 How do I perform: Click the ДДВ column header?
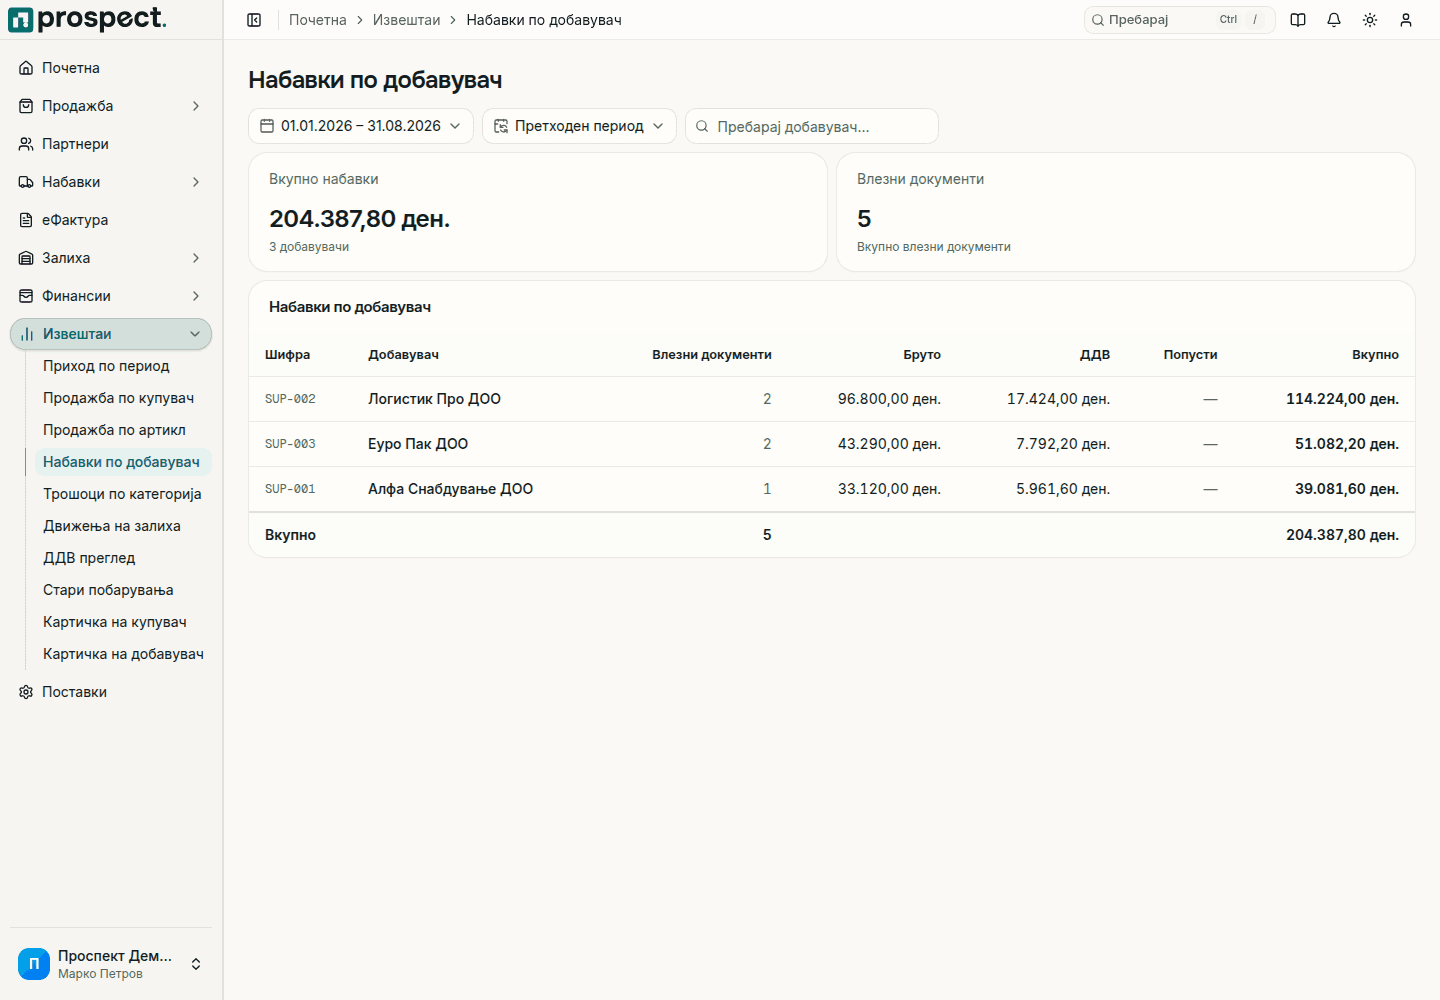[x=1095, y=355]
